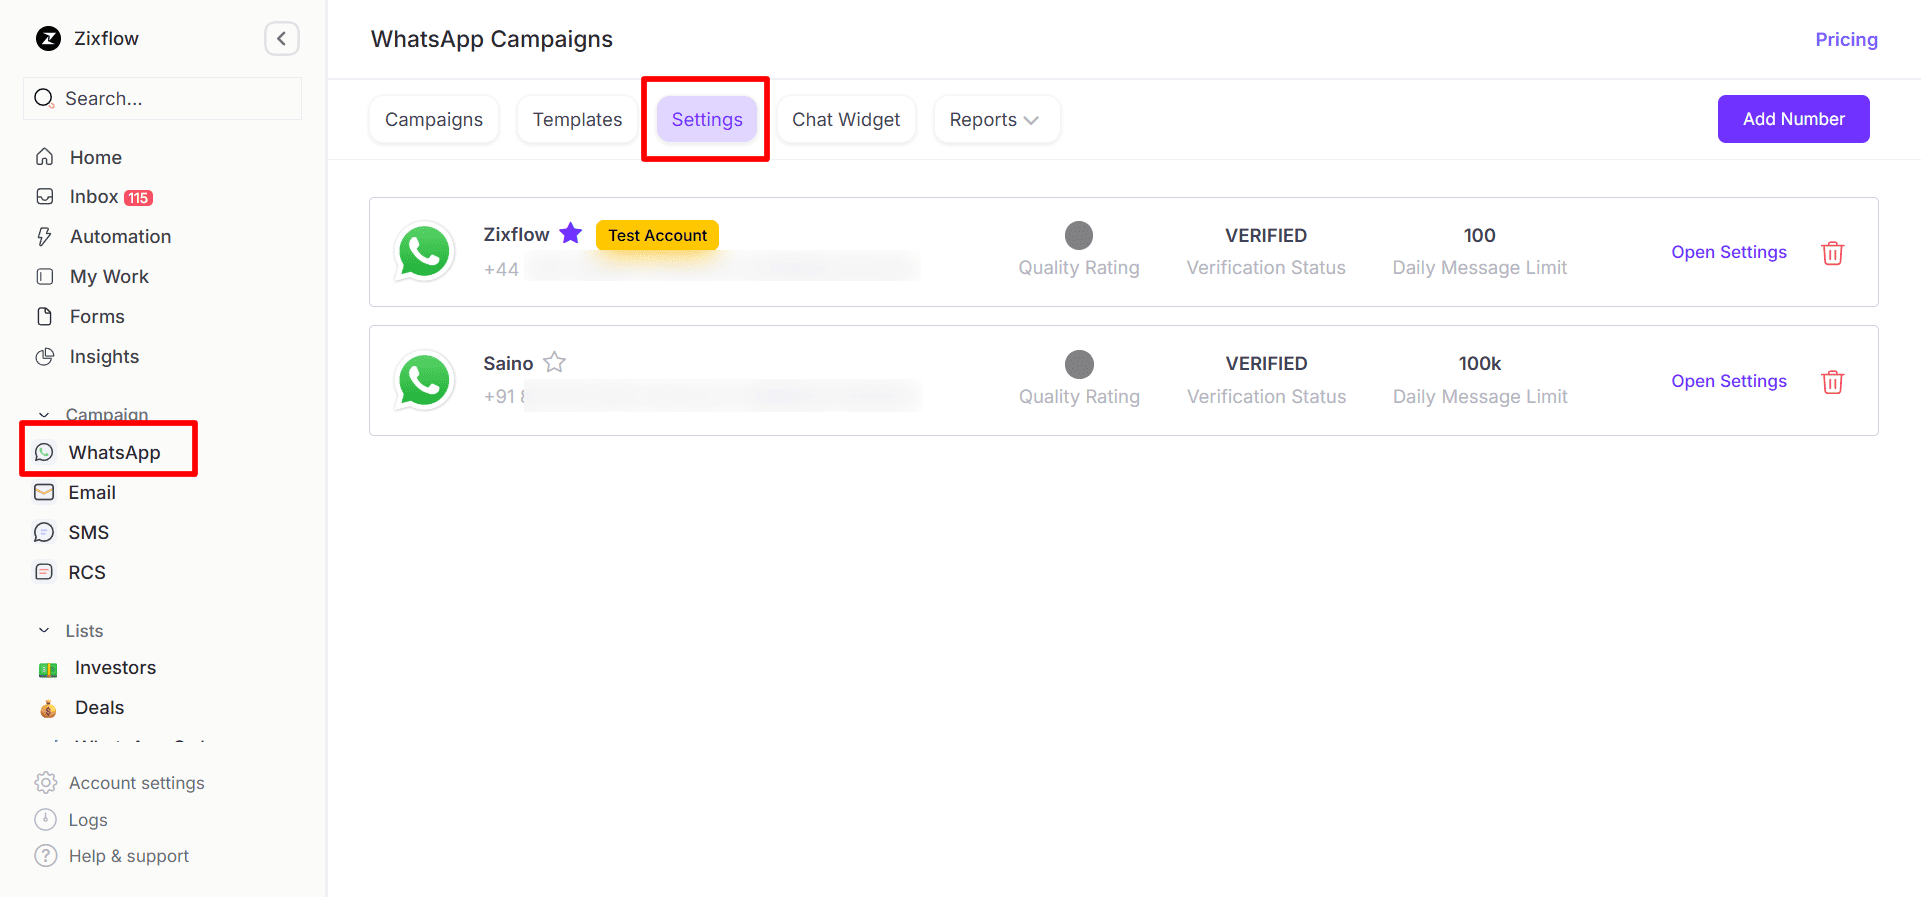This screenshot has height=897, width=1921.
Task: Click the Automation lightning icon
Action: (44, 237)
